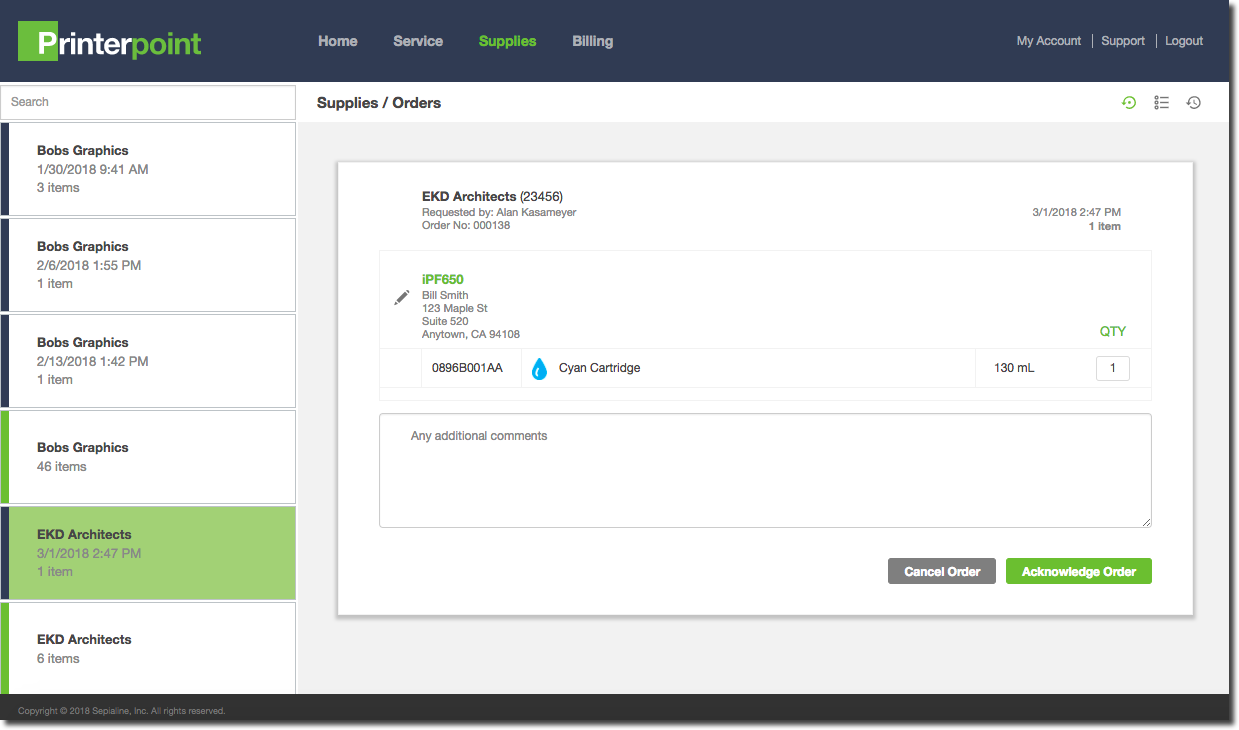Click the My Account link
This screenshot has width=1239, height=730.
(x=1048, y=41)
